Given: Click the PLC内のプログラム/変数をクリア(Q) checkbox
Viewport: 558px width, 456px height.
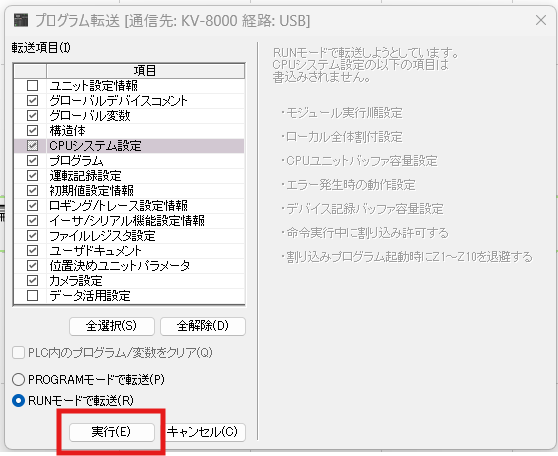Looking at the screenshot, I should click(18, 353).
